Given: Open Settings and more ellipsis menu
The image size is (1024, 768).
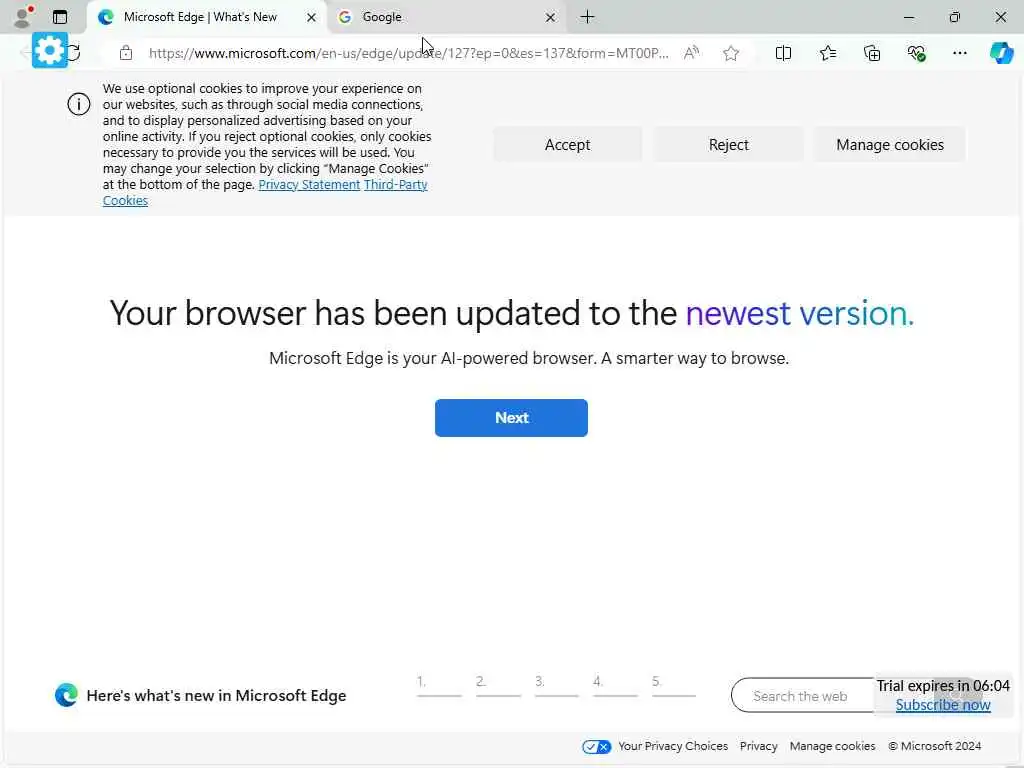Looking at the screenshot, I should [x=959, y=53].
